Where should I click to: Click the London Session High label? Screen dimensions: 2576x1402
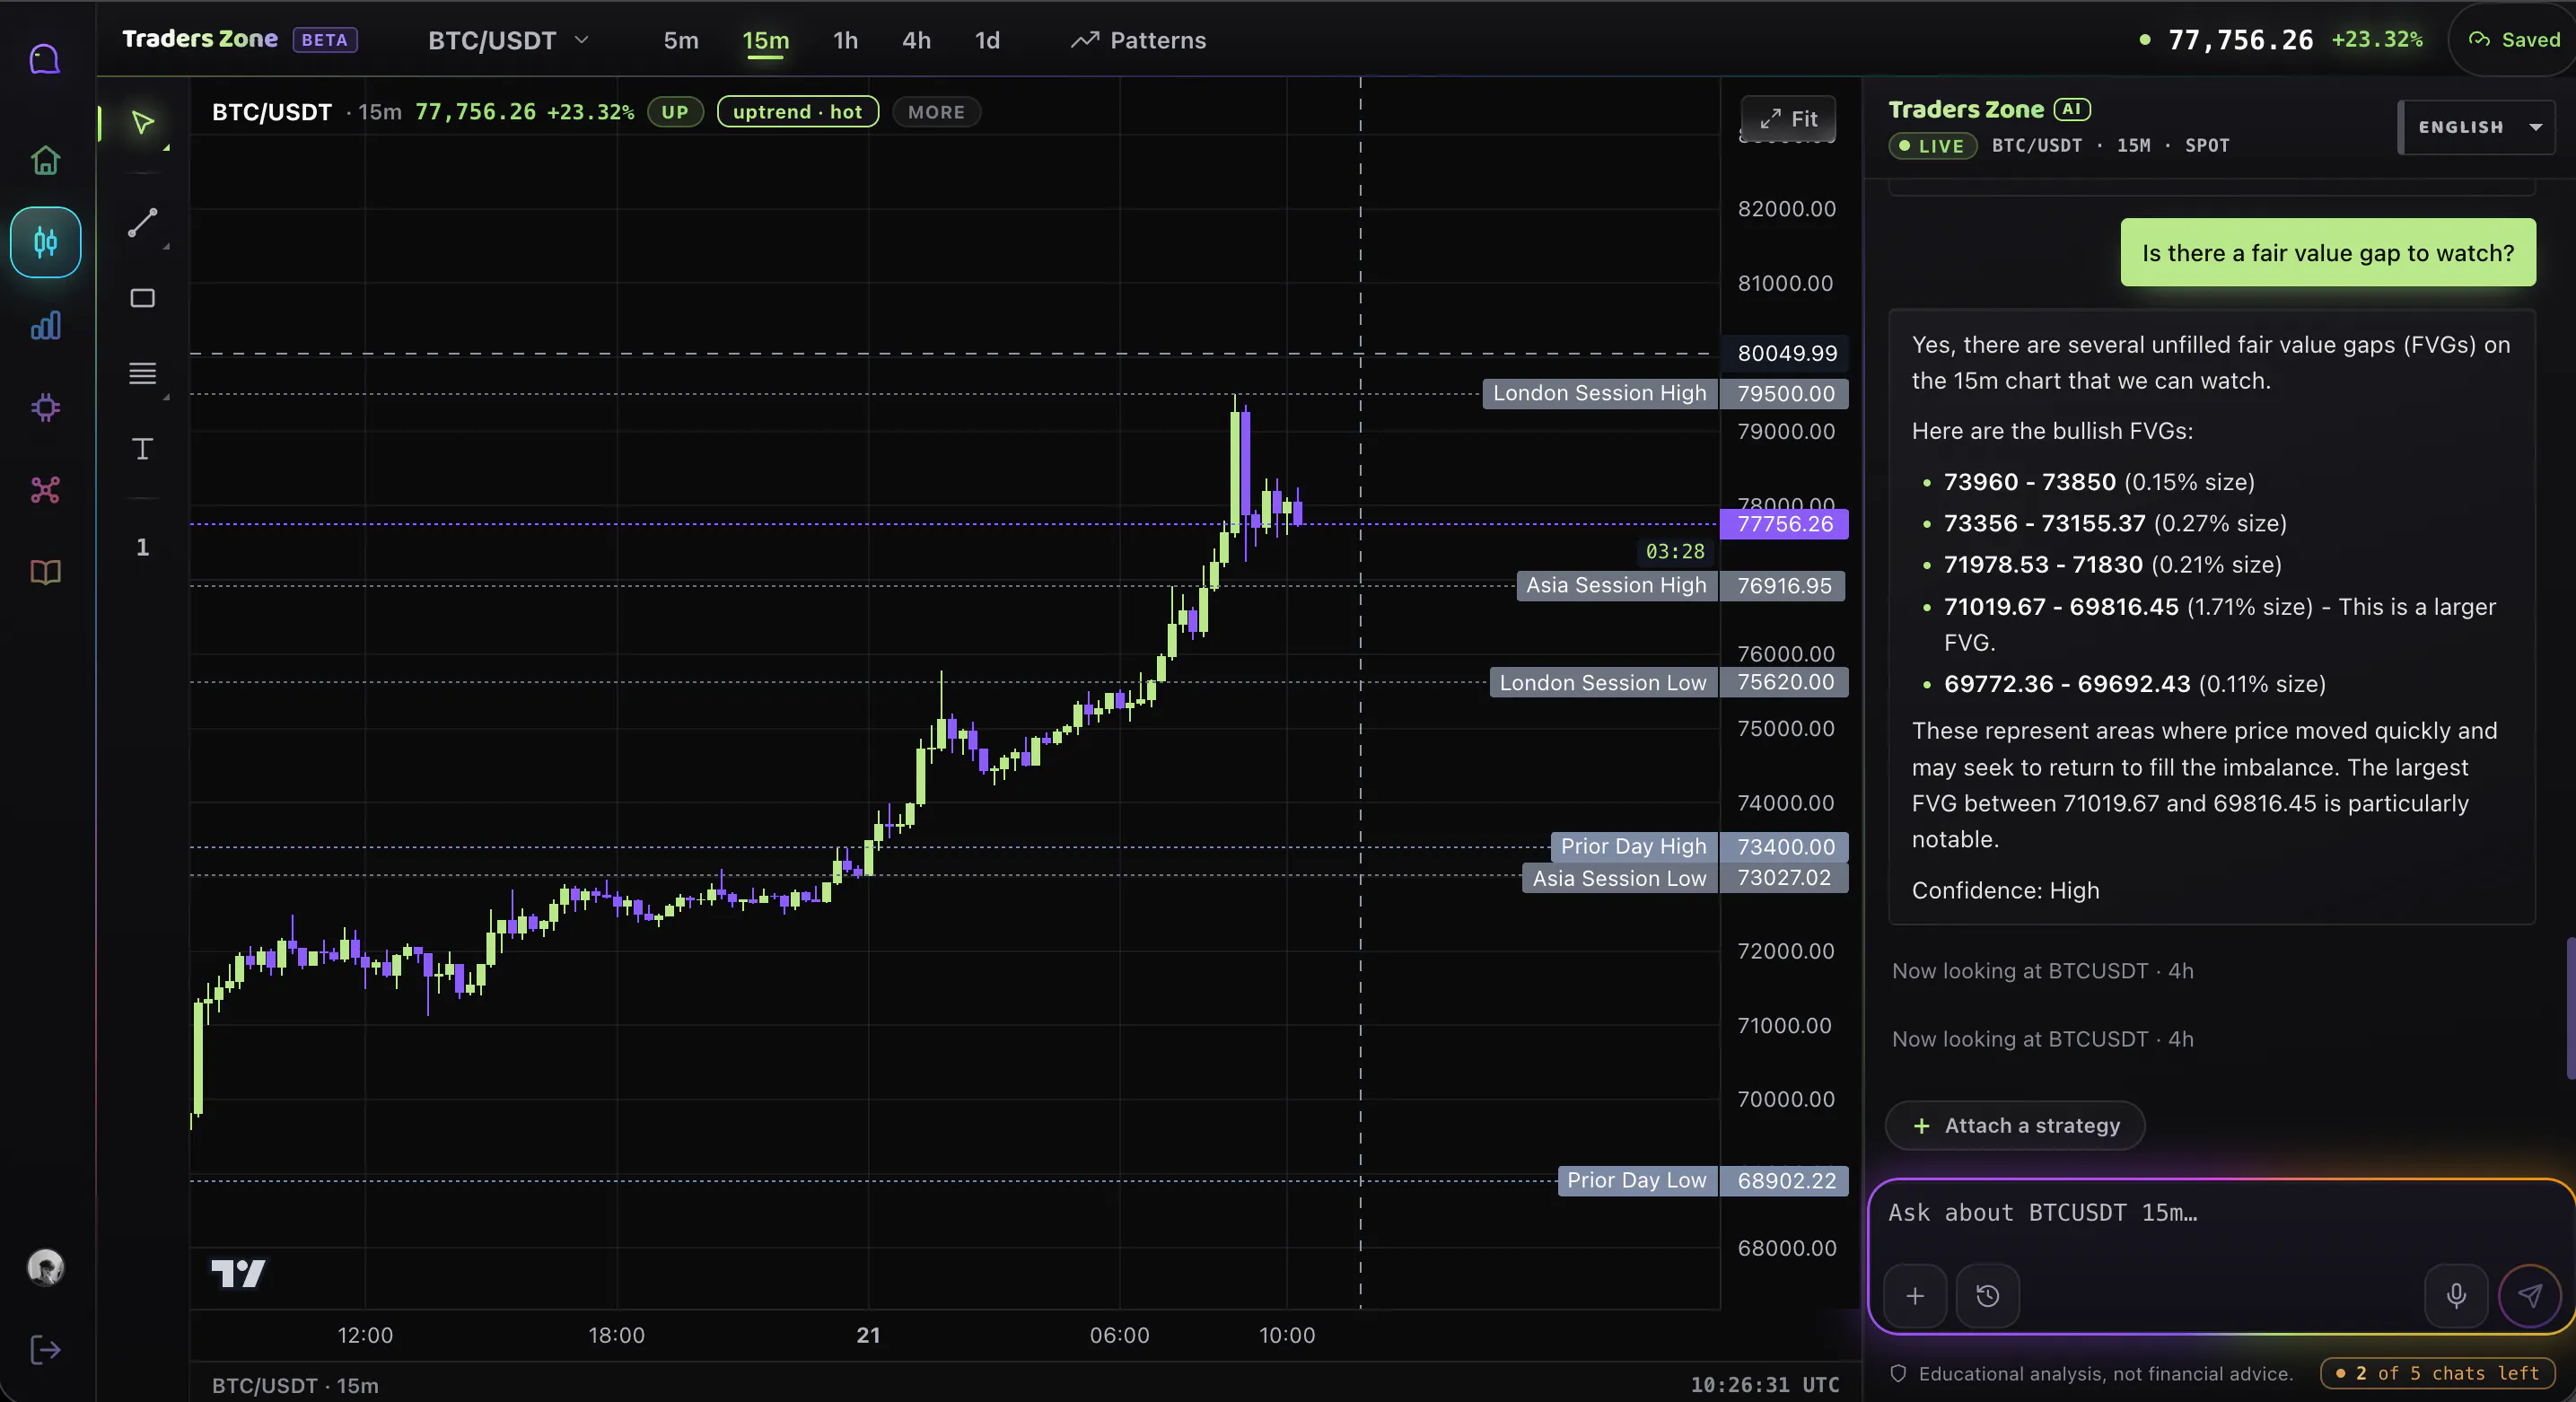(1599, 393)
